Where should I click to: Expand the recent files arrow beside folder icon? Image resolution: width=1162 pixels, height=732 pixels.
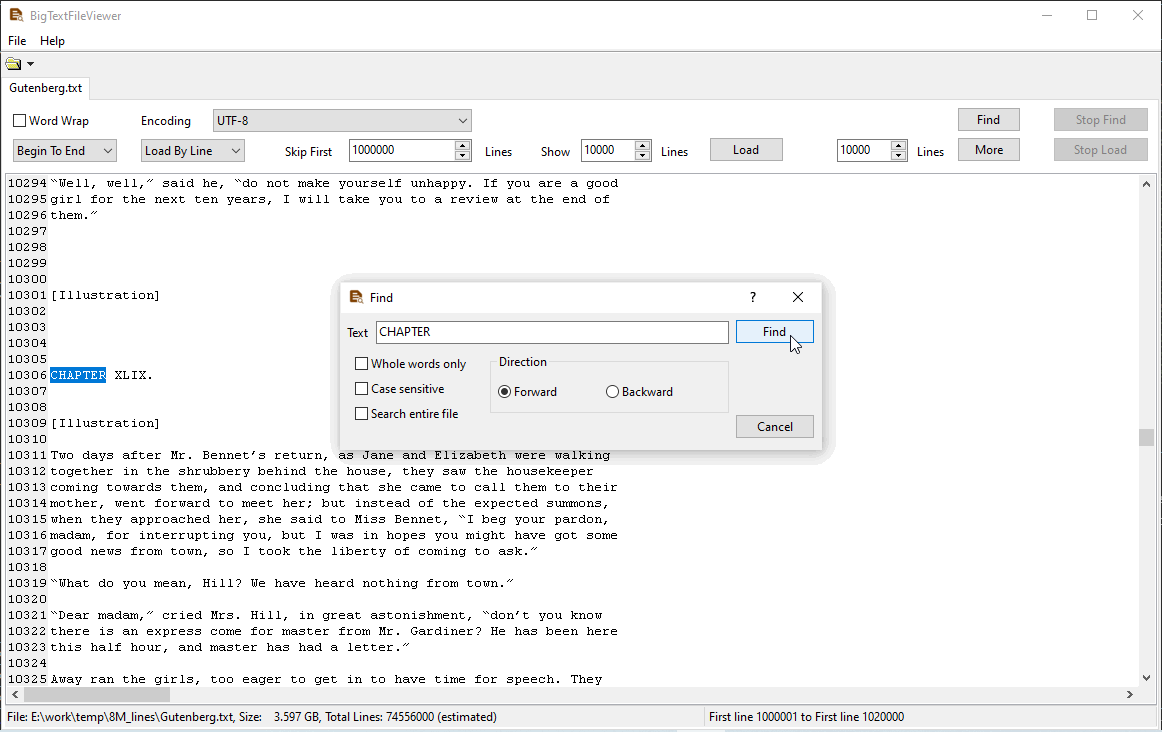point(31,64)
